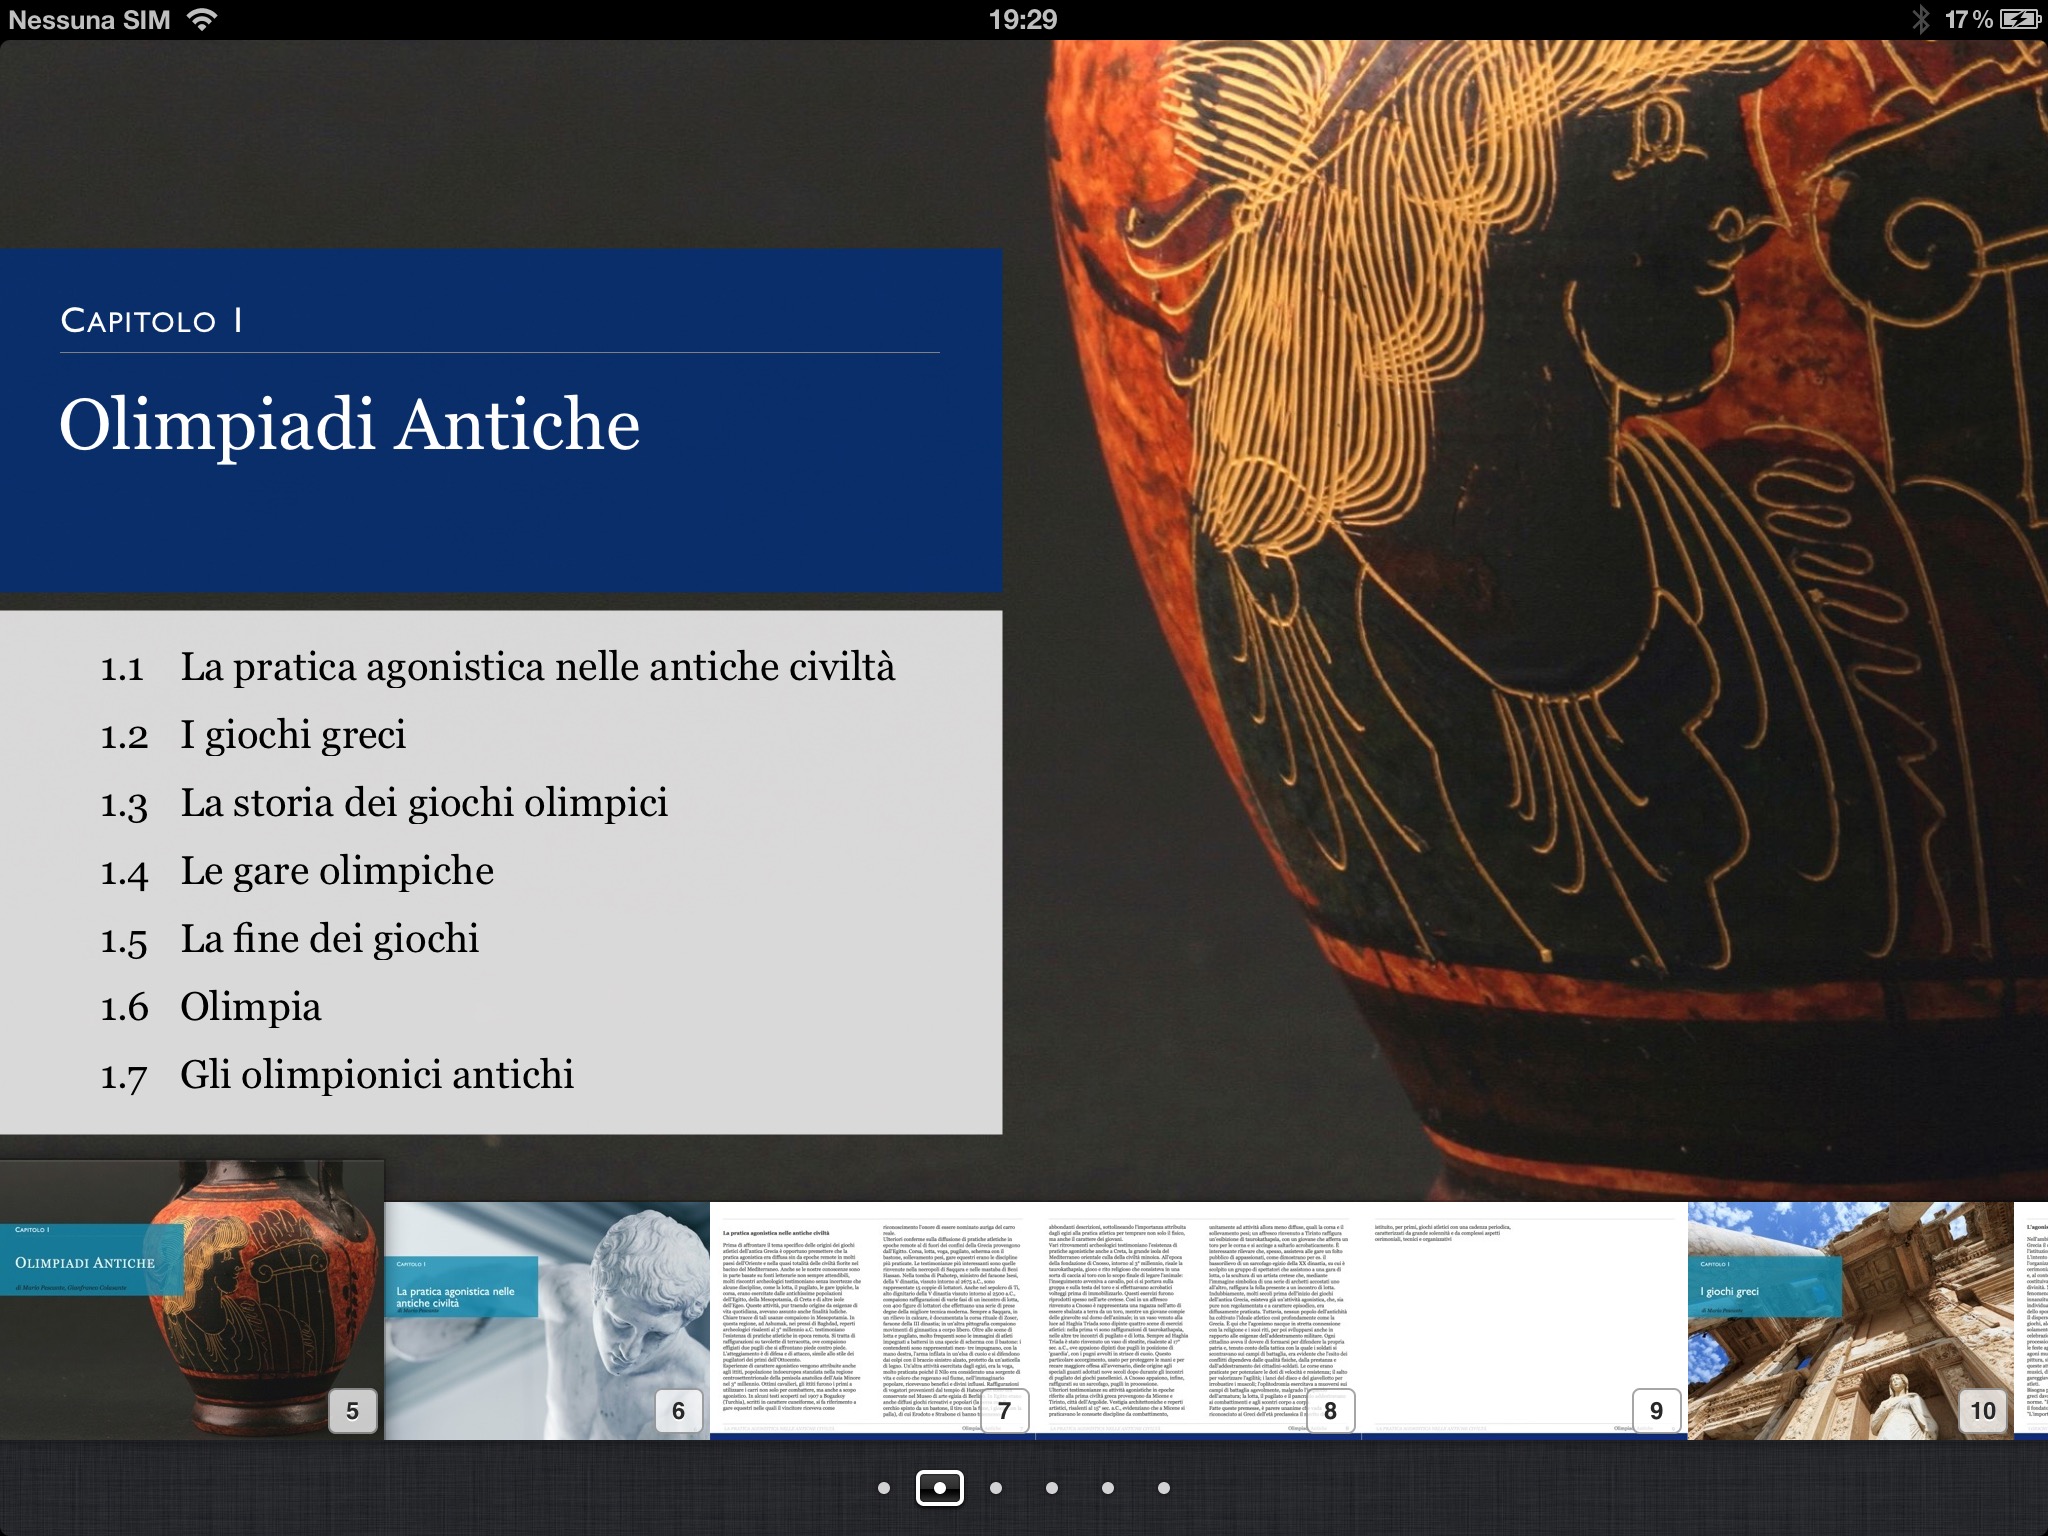Image resolution: width=2048 pixels, height=1536 pixels.
Task: Tap the 19:29 clock in the status bar
Action: (1023, 19)
